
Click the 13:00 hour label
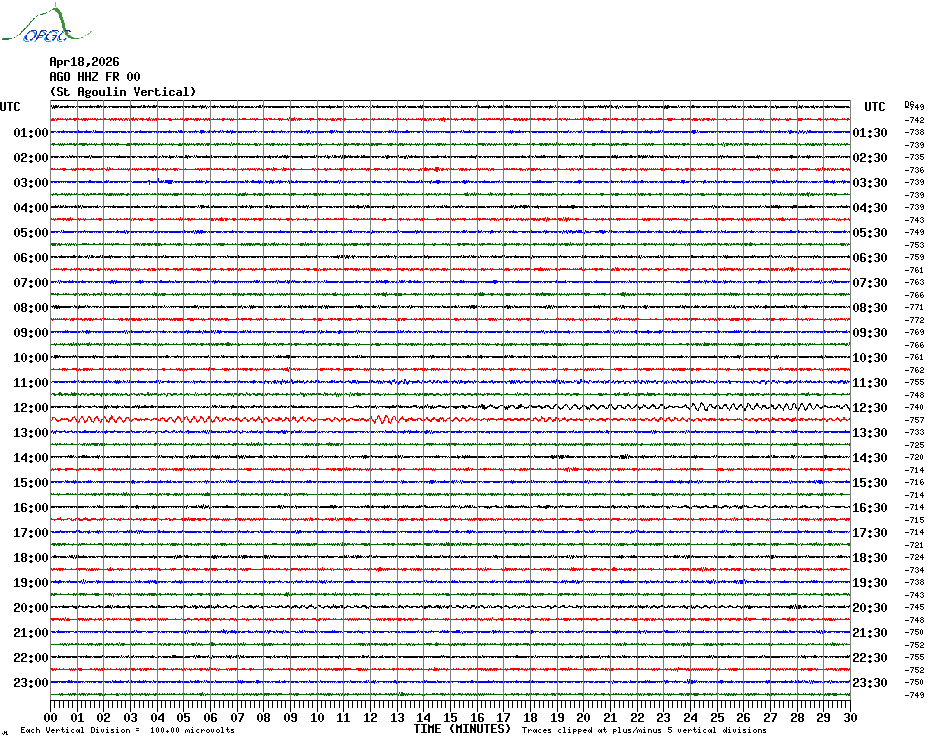[x=31, y=433]
